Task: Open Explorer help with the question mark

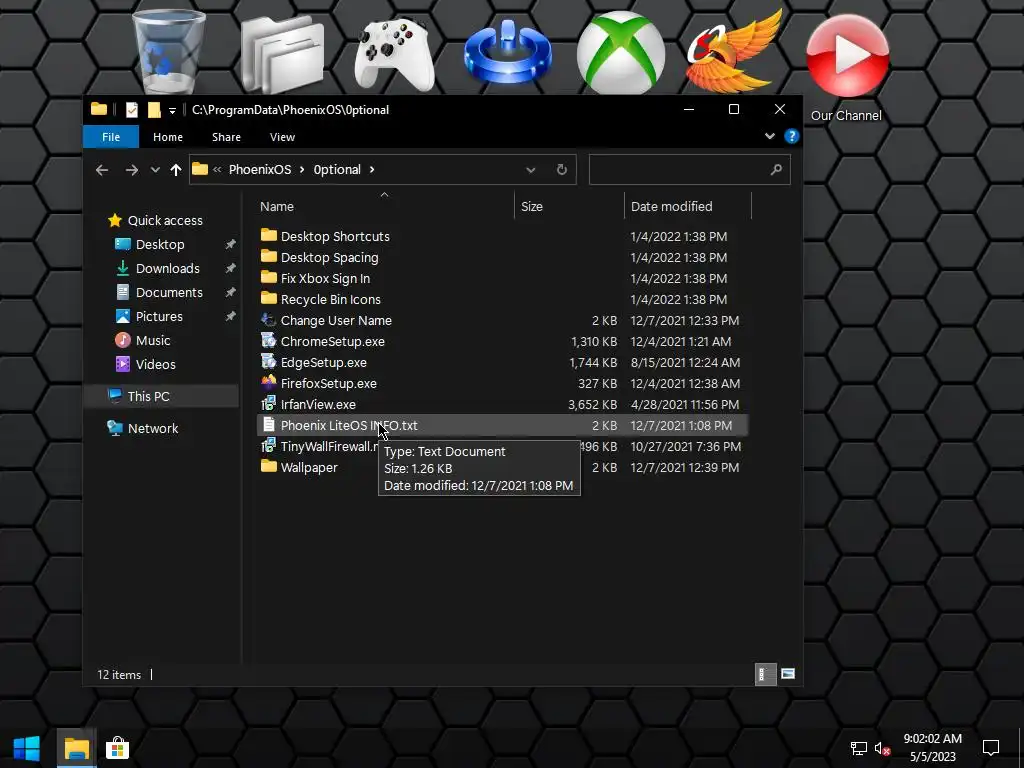Action: coord(792,136)
